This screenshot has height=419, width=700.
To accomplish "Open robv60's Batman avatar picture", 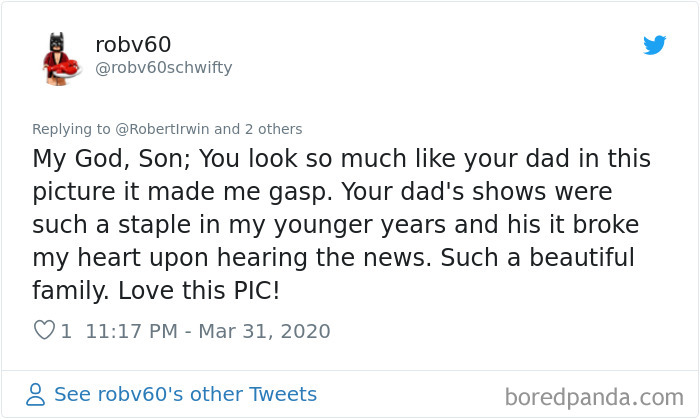I will point(61,56).
